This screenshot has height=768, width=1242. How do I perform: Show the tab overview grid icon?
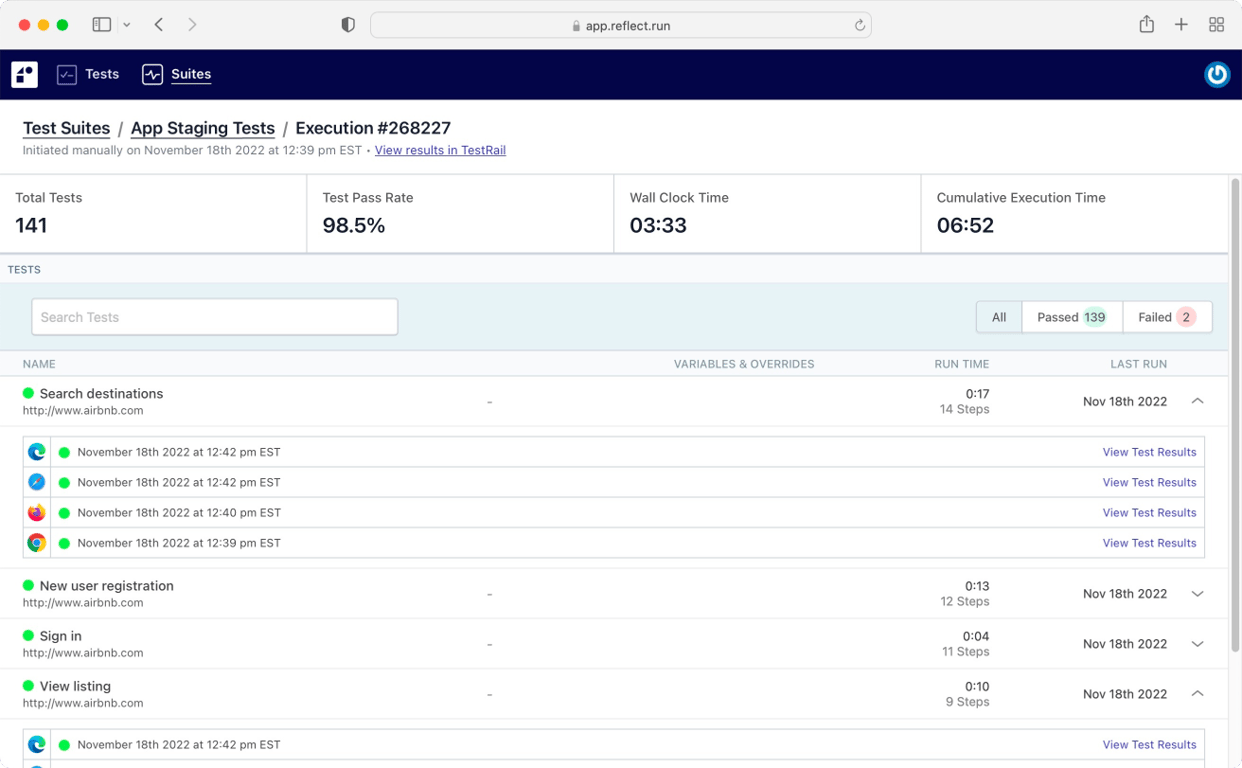pyautogui.click(x=1216, y=25)
